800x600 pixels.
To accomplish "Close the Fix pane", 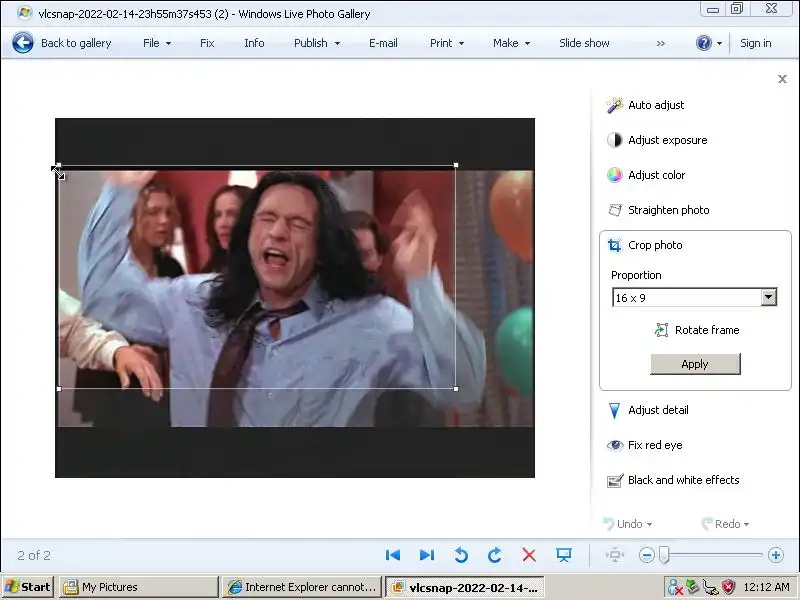I will click(x=782, y=79).
